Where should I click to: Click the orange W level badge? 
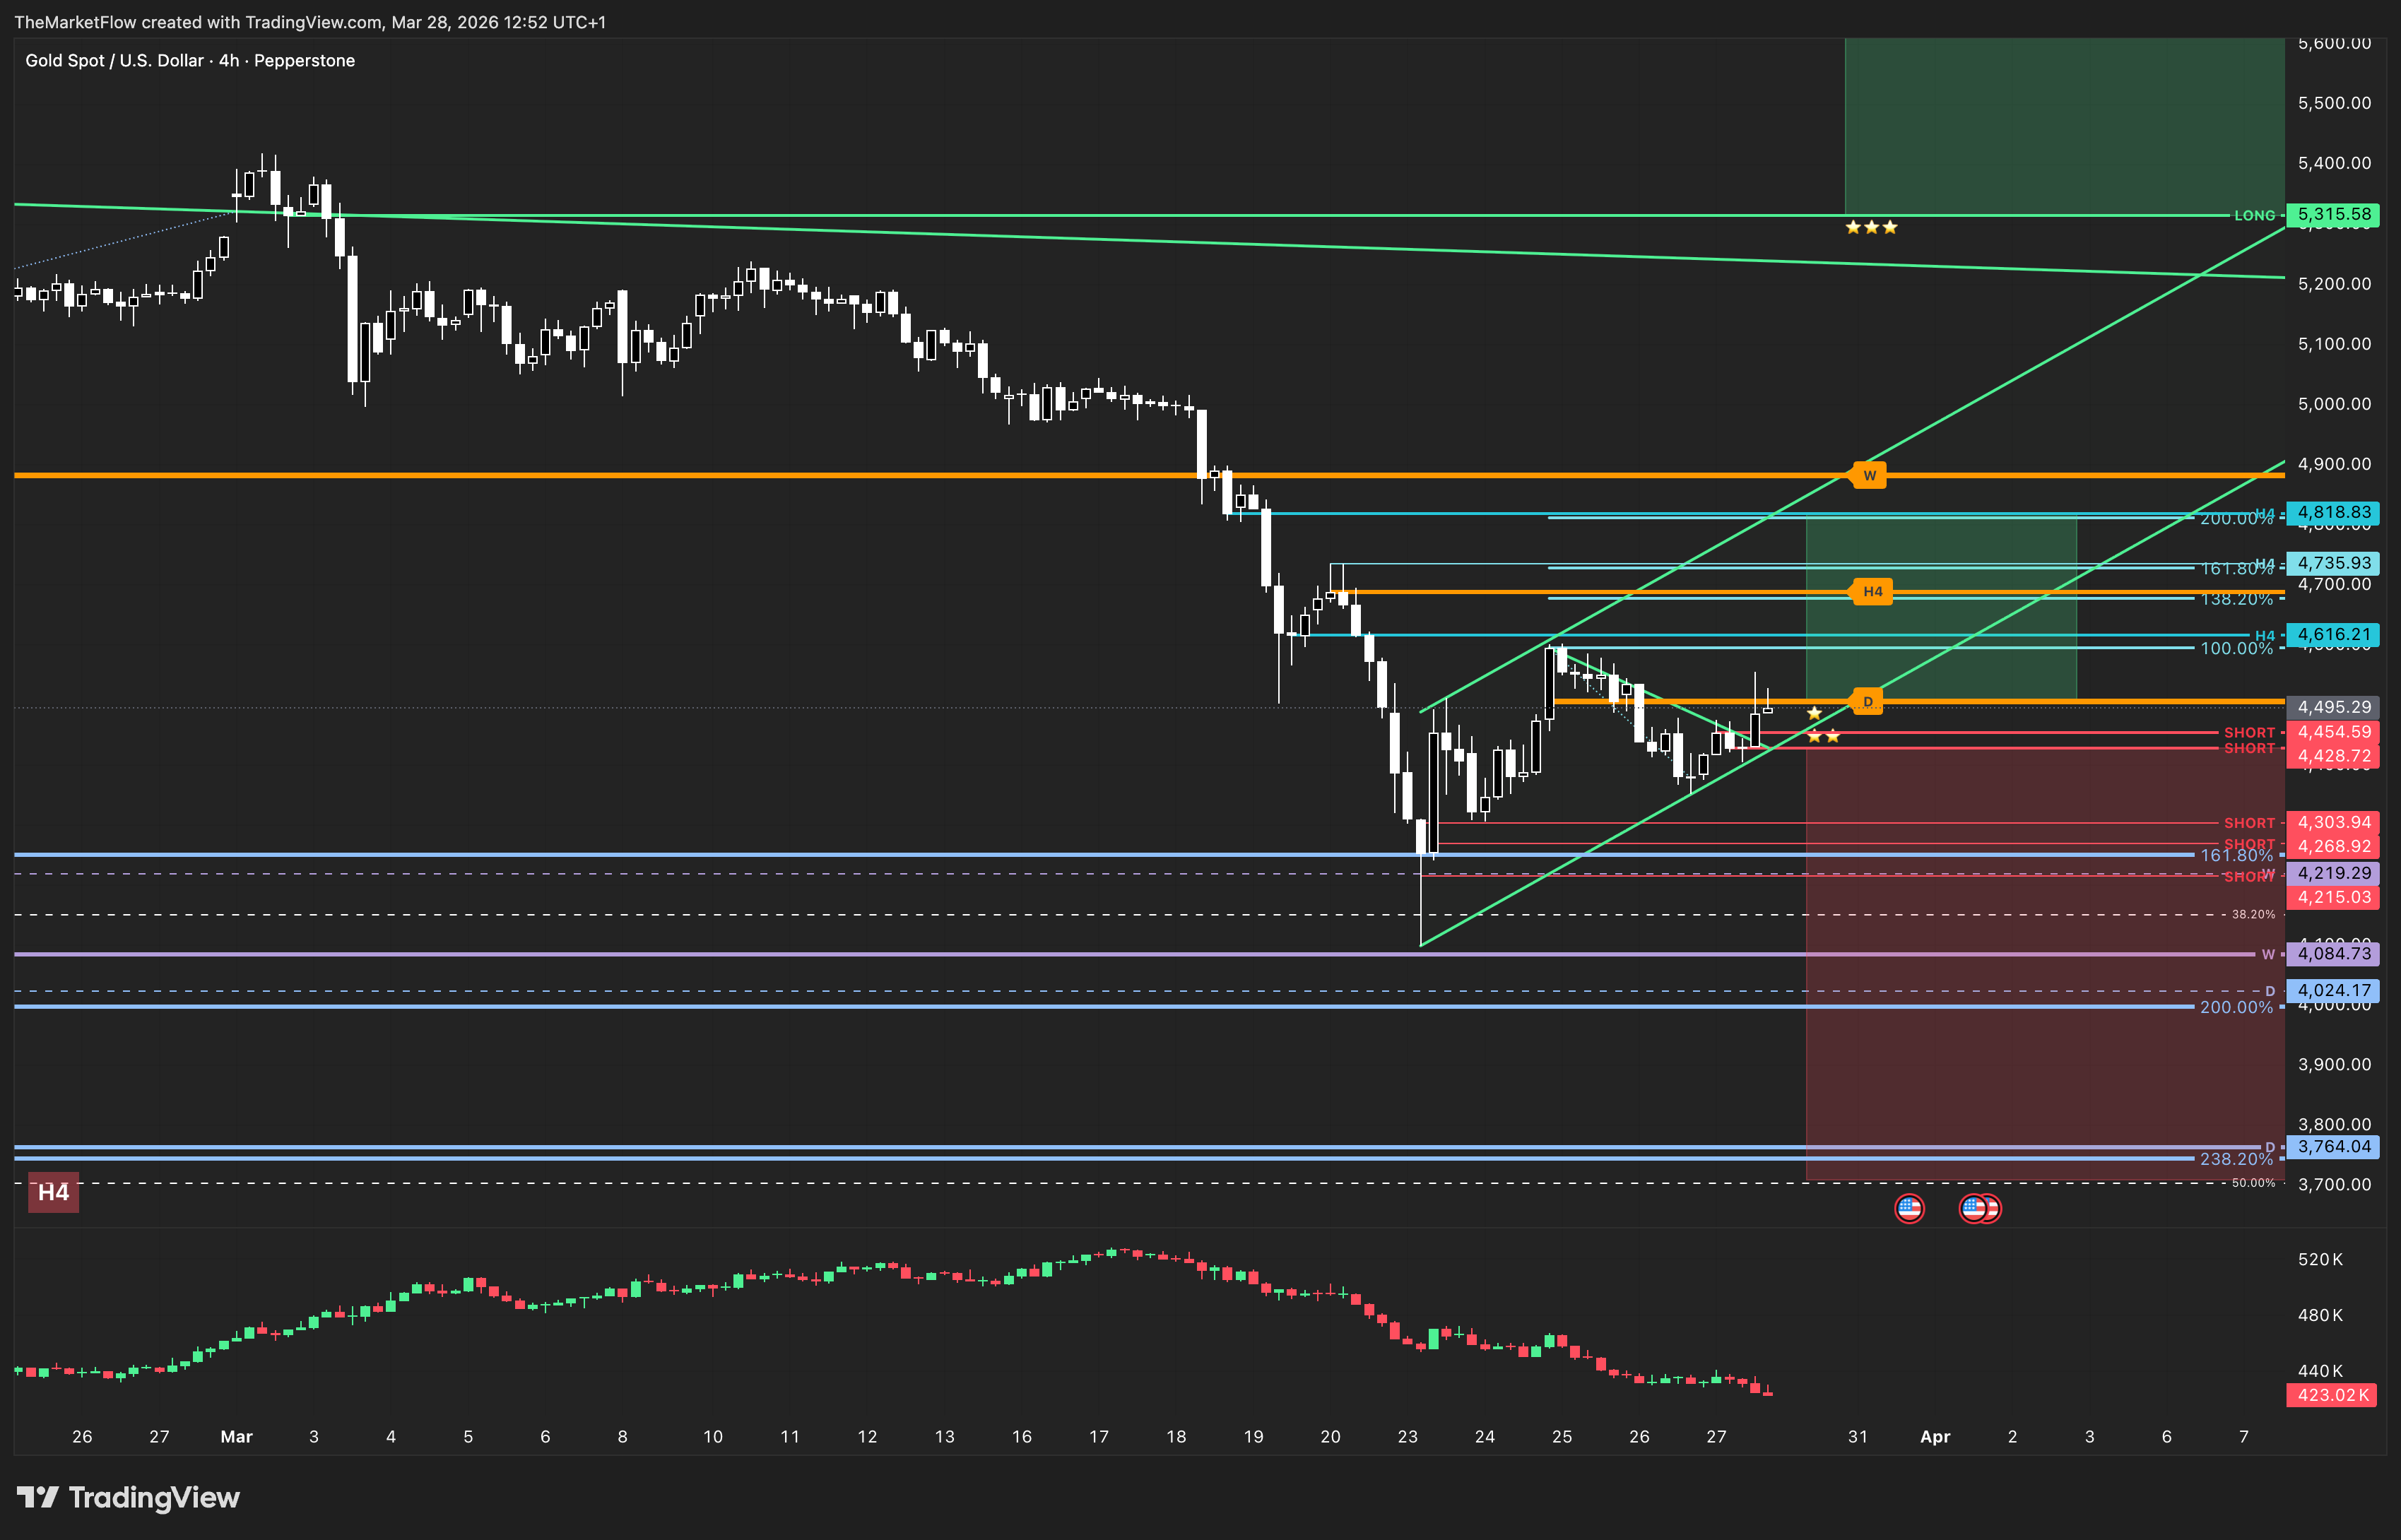click(1869, 475)
